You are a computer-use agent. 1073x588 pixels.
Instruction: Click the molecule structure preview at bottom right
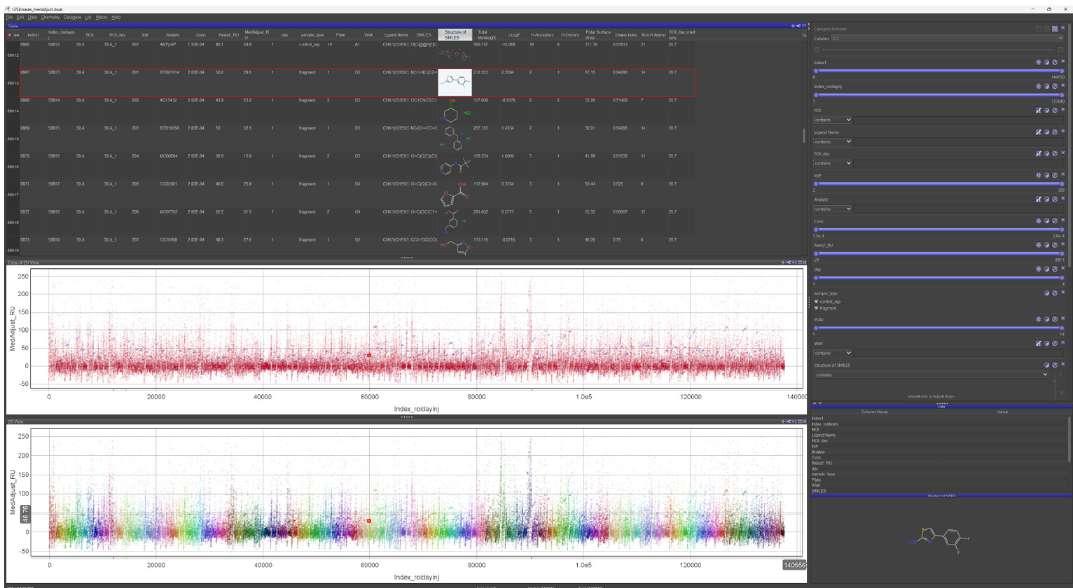[941, 540]
